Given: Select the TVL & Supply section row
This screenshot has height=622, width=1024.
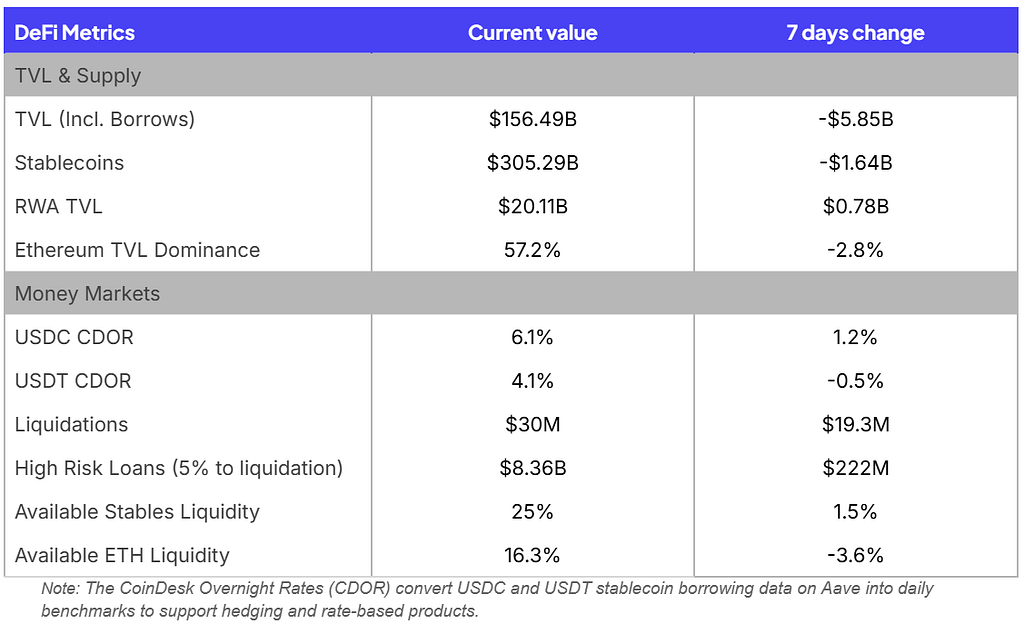Looking at the screenshot, I should pyautogui.click(x=511, y=75).
